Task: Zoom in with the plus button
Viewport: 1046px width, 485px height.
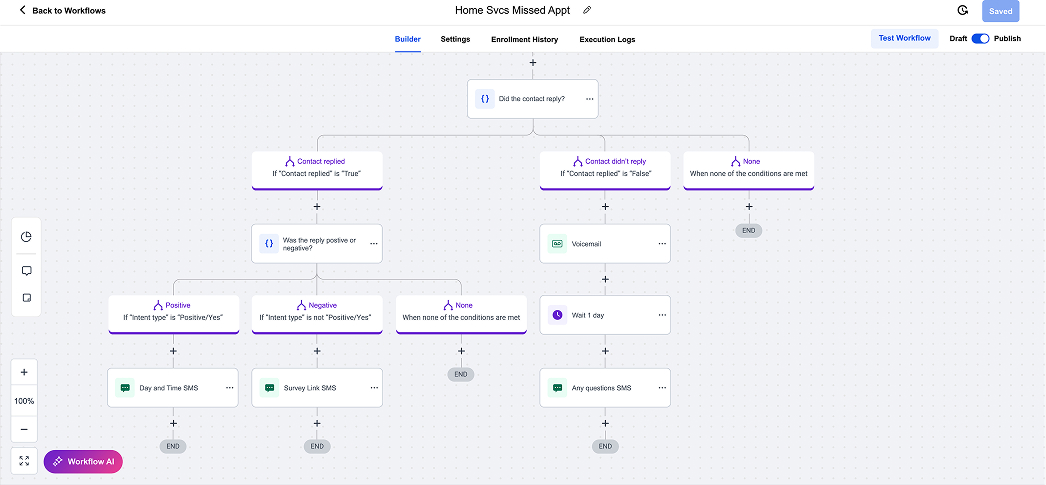Action: coord(24,372)
